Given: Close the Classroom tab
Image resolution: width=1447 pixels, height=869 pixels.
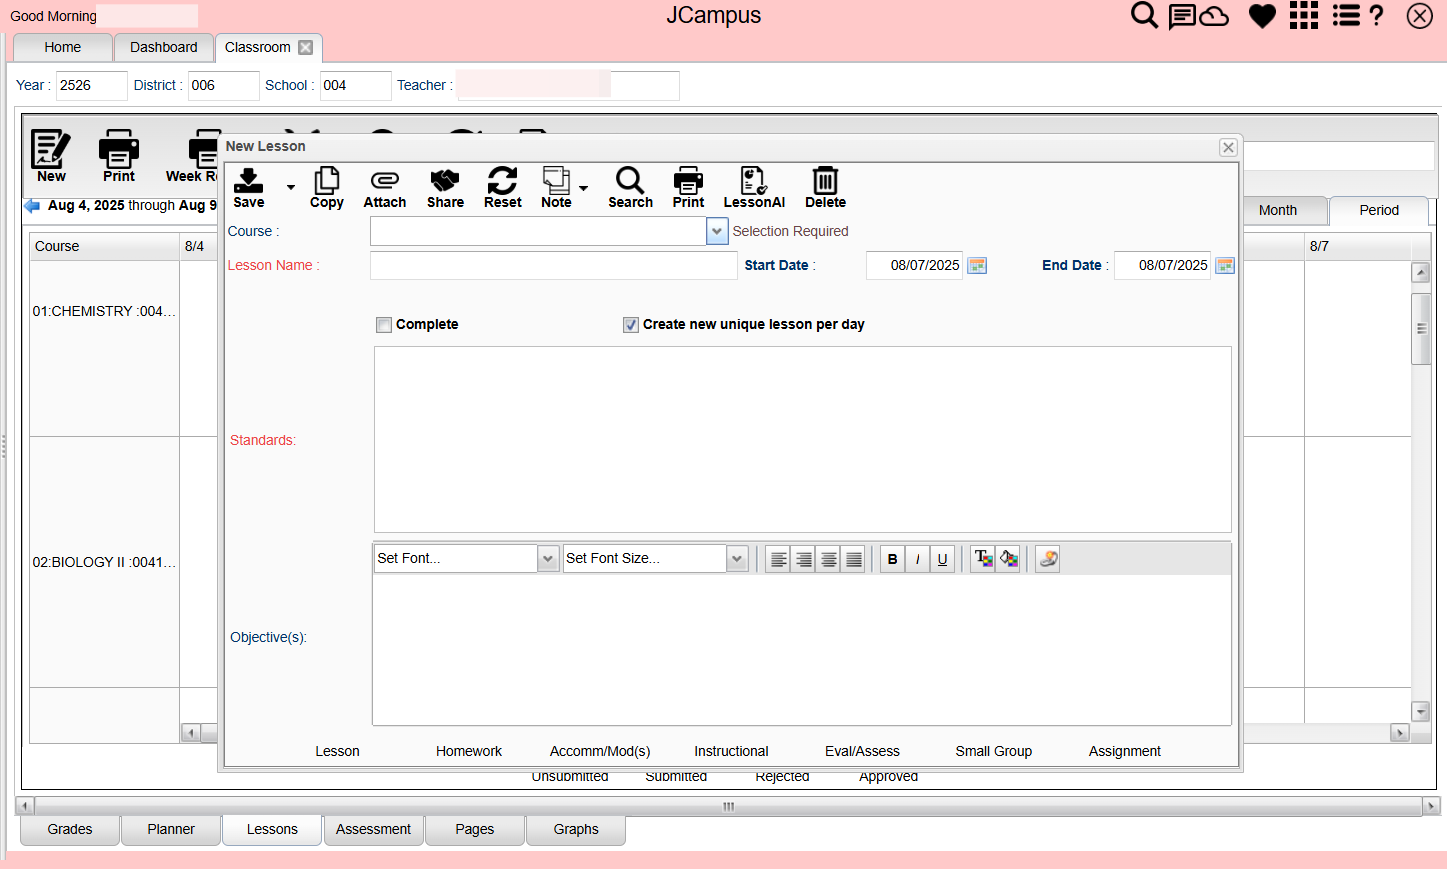Looking at the screenshot, I should point(306,47).
